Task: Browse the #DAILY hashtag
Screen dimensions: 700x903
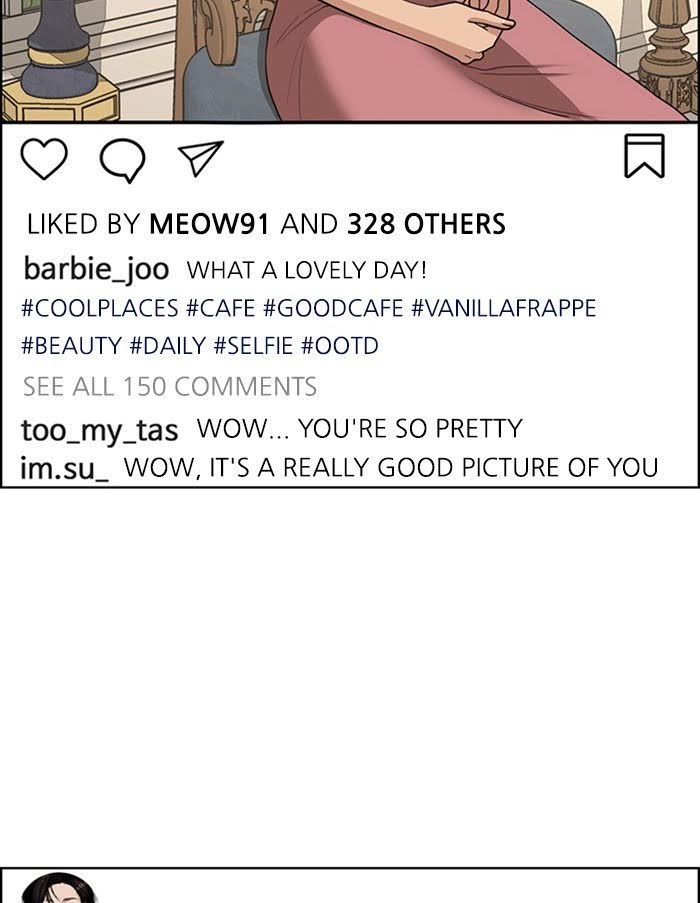Action: [x=168, y=347]
